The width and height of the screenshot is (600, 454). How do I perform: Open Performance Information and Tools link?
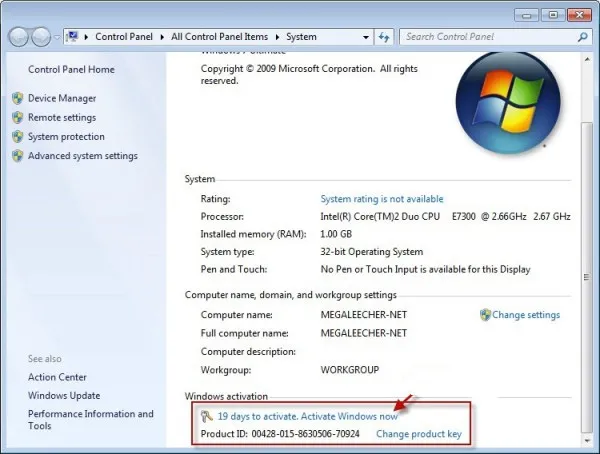tap(91, 420)
